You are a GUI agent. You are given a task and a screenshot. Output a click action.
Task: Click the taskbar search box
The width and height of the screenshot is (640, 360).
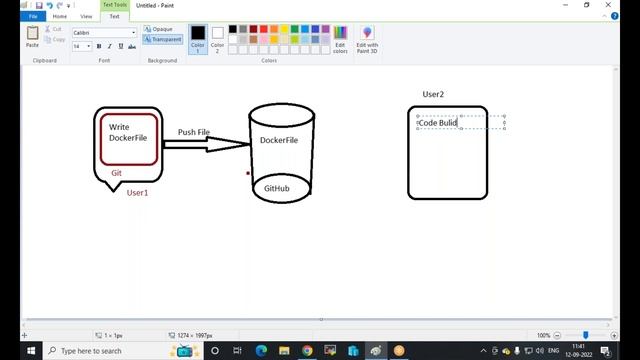[123, 351]
